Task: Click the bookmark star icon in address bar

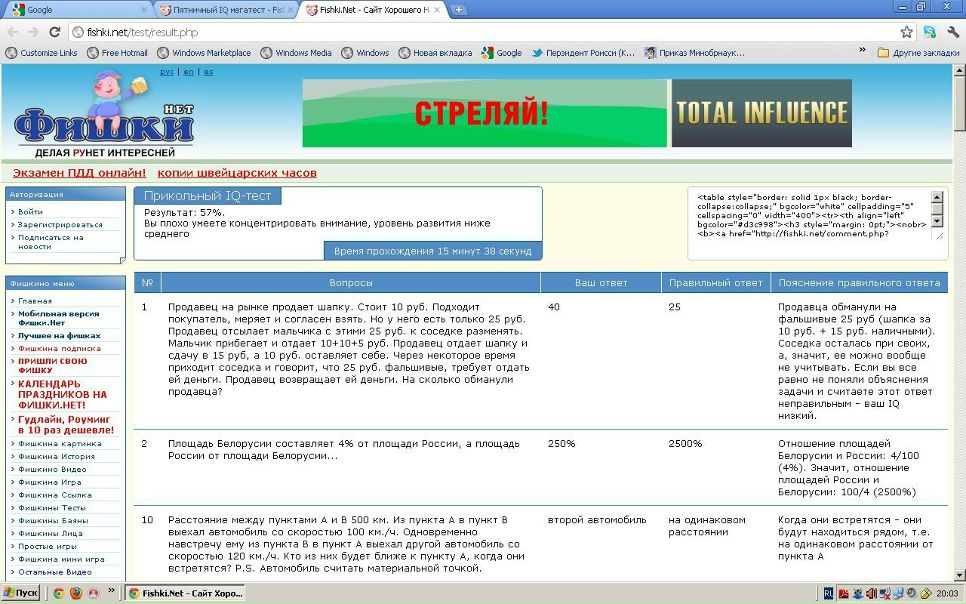Action: (906, 32)
